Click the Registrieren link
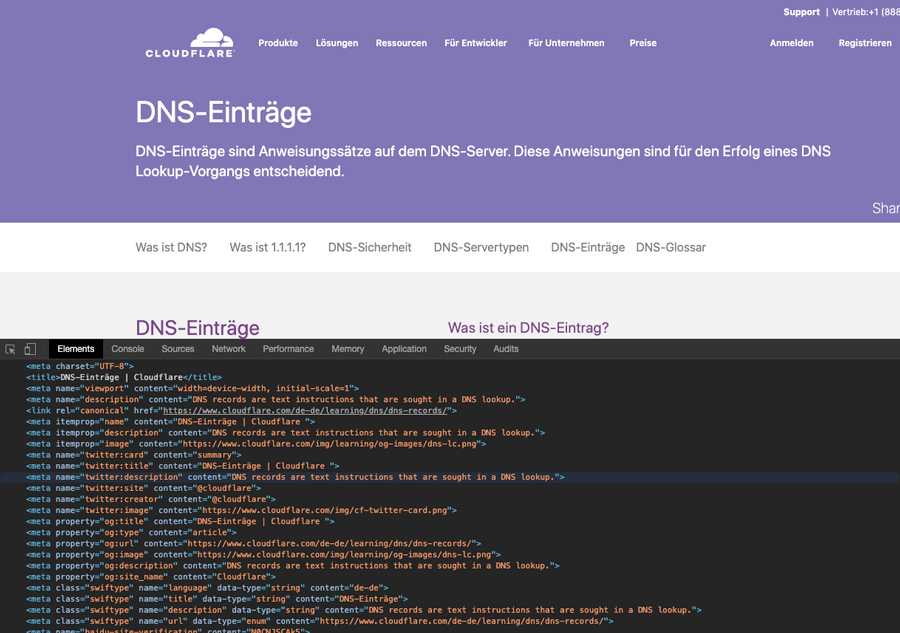The image size is (900, 633). tap(865, 43)
